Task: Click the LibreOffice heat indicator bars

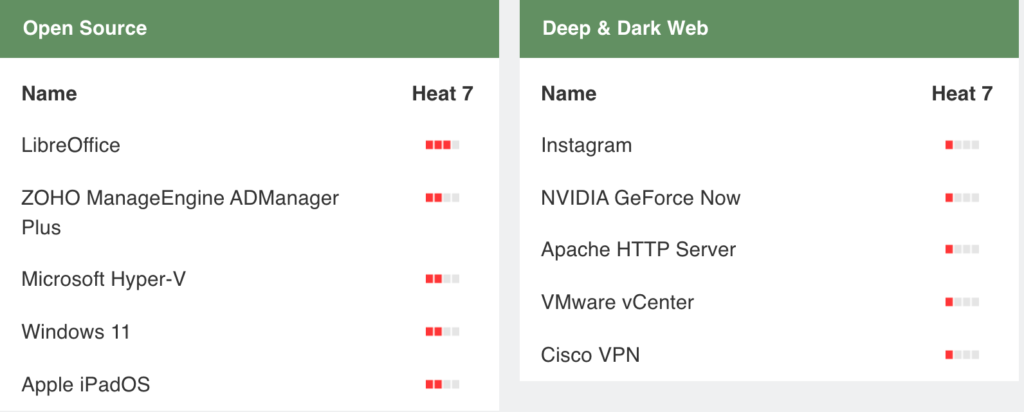Action: pyautogui.click(x=442, y=145)
